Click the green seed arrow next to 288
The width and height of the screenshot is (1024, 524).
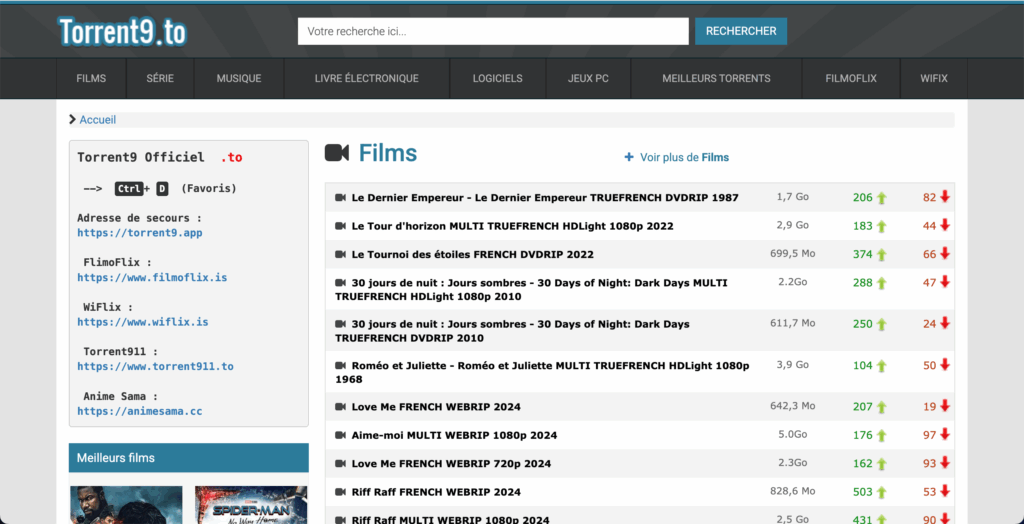(882, 284)
